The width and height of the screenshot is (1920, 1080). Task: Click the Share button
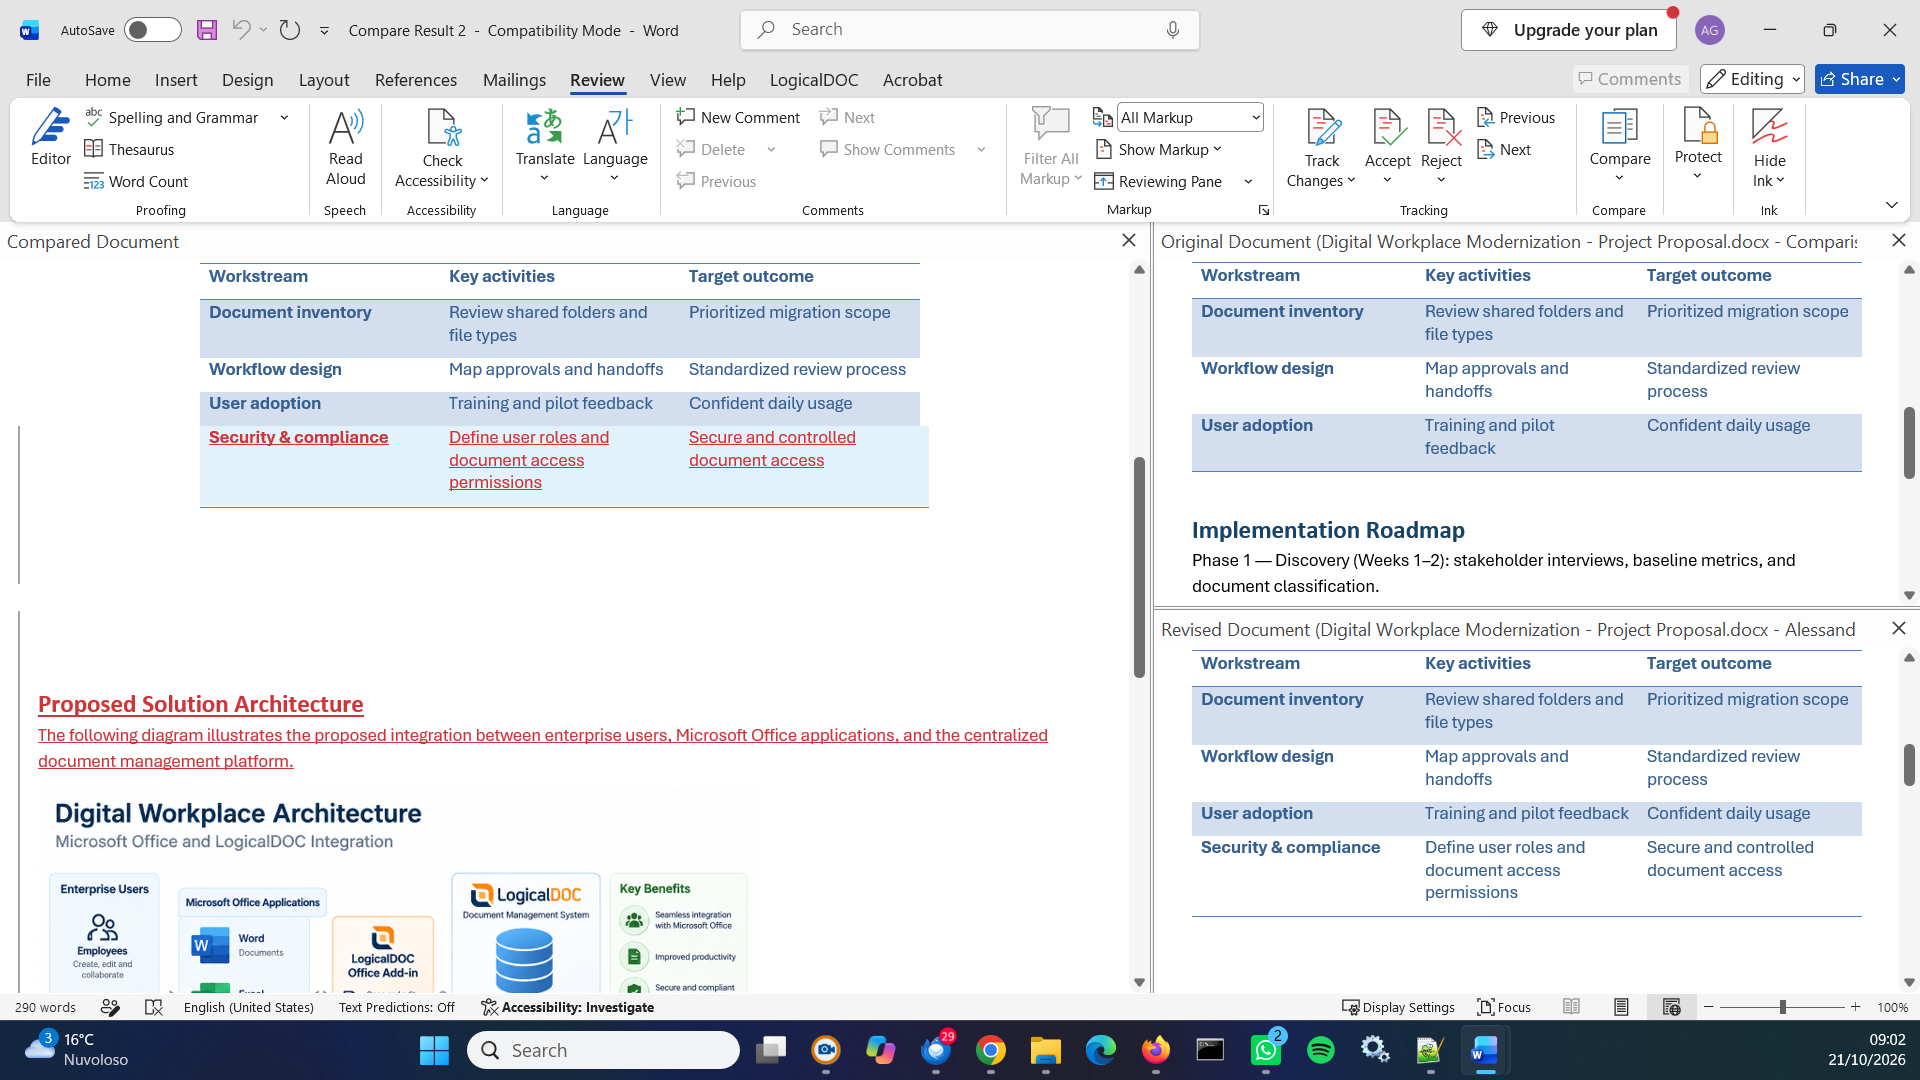pyautogui.click(x=1860, y=79)
